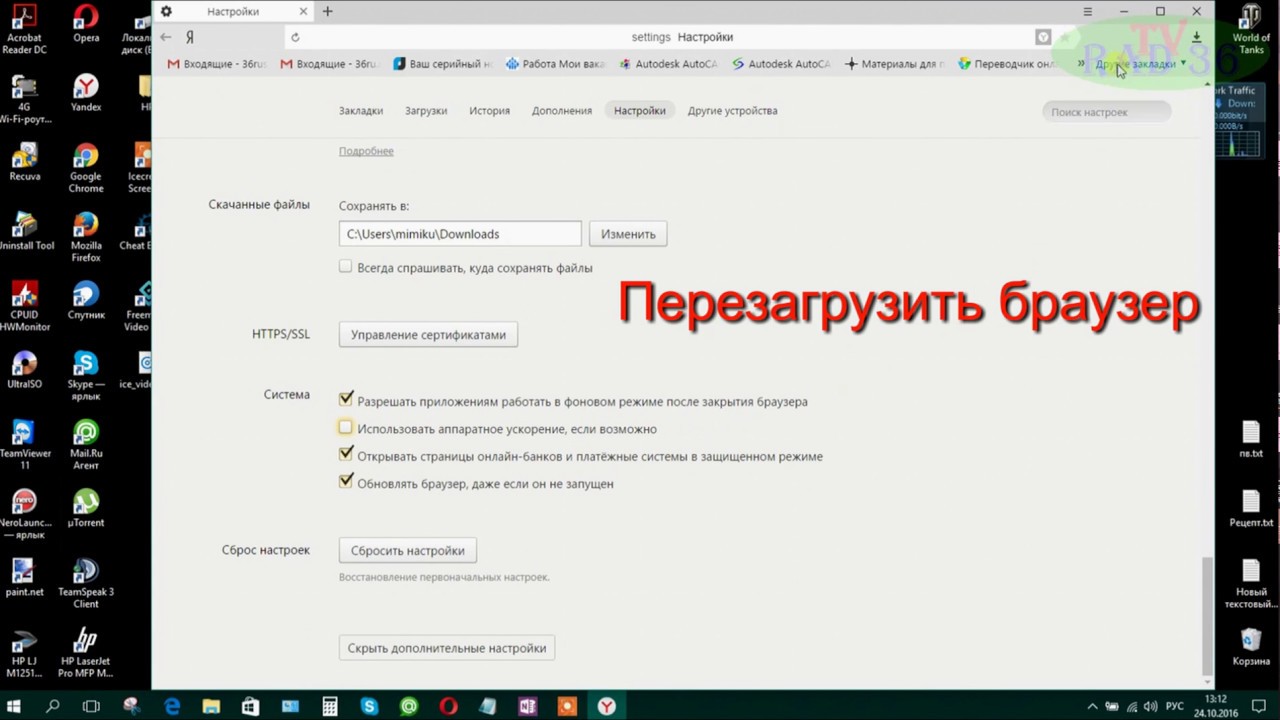The width and height of the screenshot is (1280, 720).
Task: Open the Дополнения tab
Action: click(562, 111)
